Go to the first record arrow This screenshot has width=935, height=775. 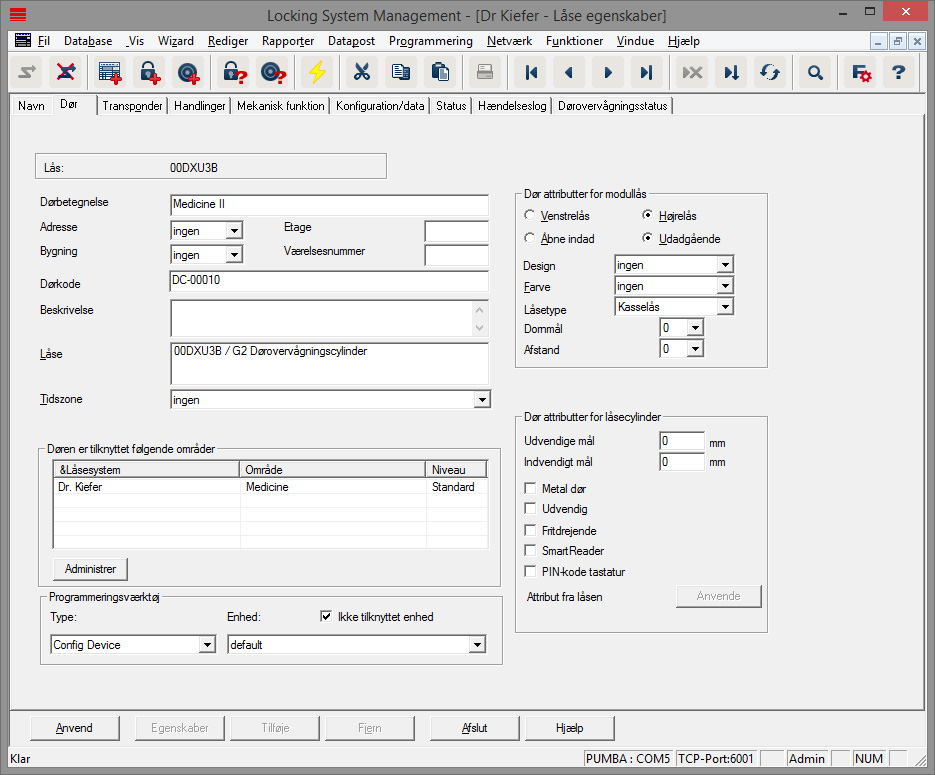(531, 72)
